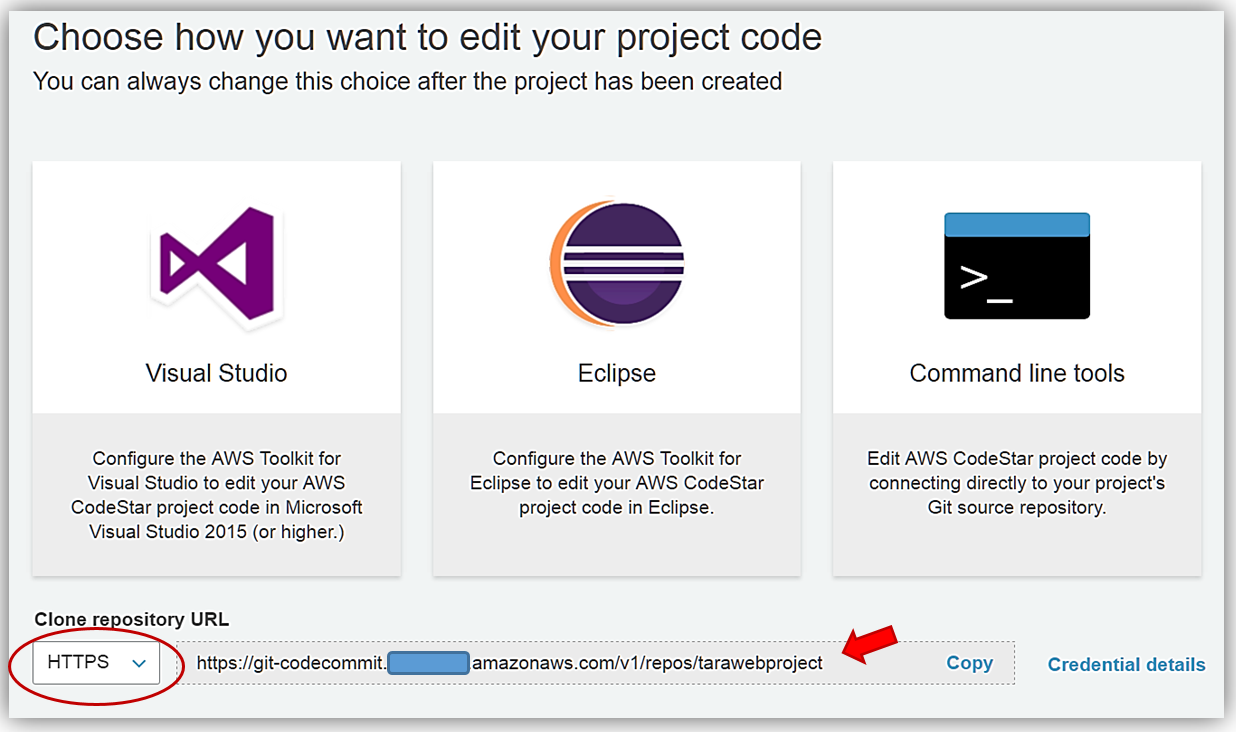Choose the Command line tools terminal icon
Image resolution: width=1236 pixels, height=732 pixels.
pos(1017,265)
